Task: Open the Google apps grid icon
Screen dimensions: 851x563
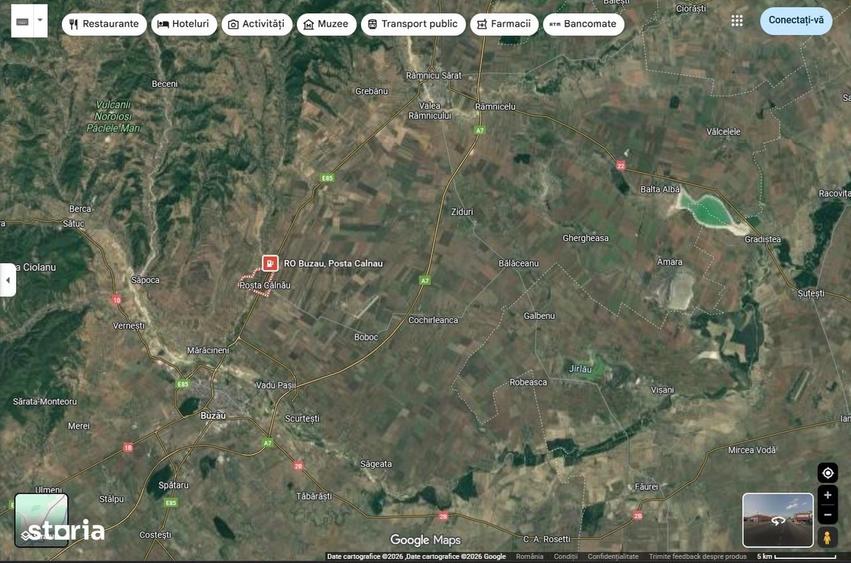Action: click(x=736, y=21)
